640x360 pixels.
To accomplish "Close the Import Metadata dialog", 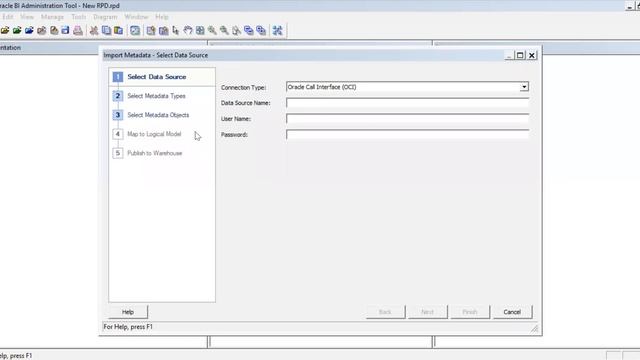I will [531, 55].
